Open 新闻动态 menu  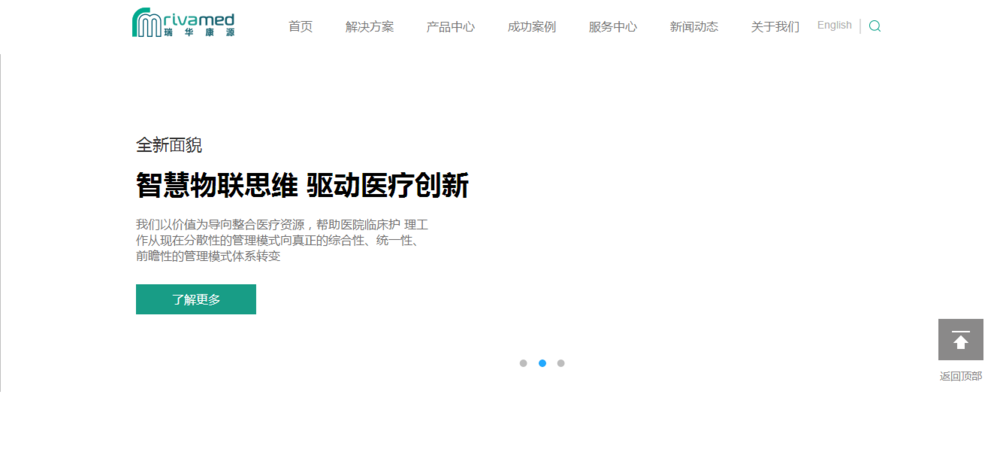694,27
